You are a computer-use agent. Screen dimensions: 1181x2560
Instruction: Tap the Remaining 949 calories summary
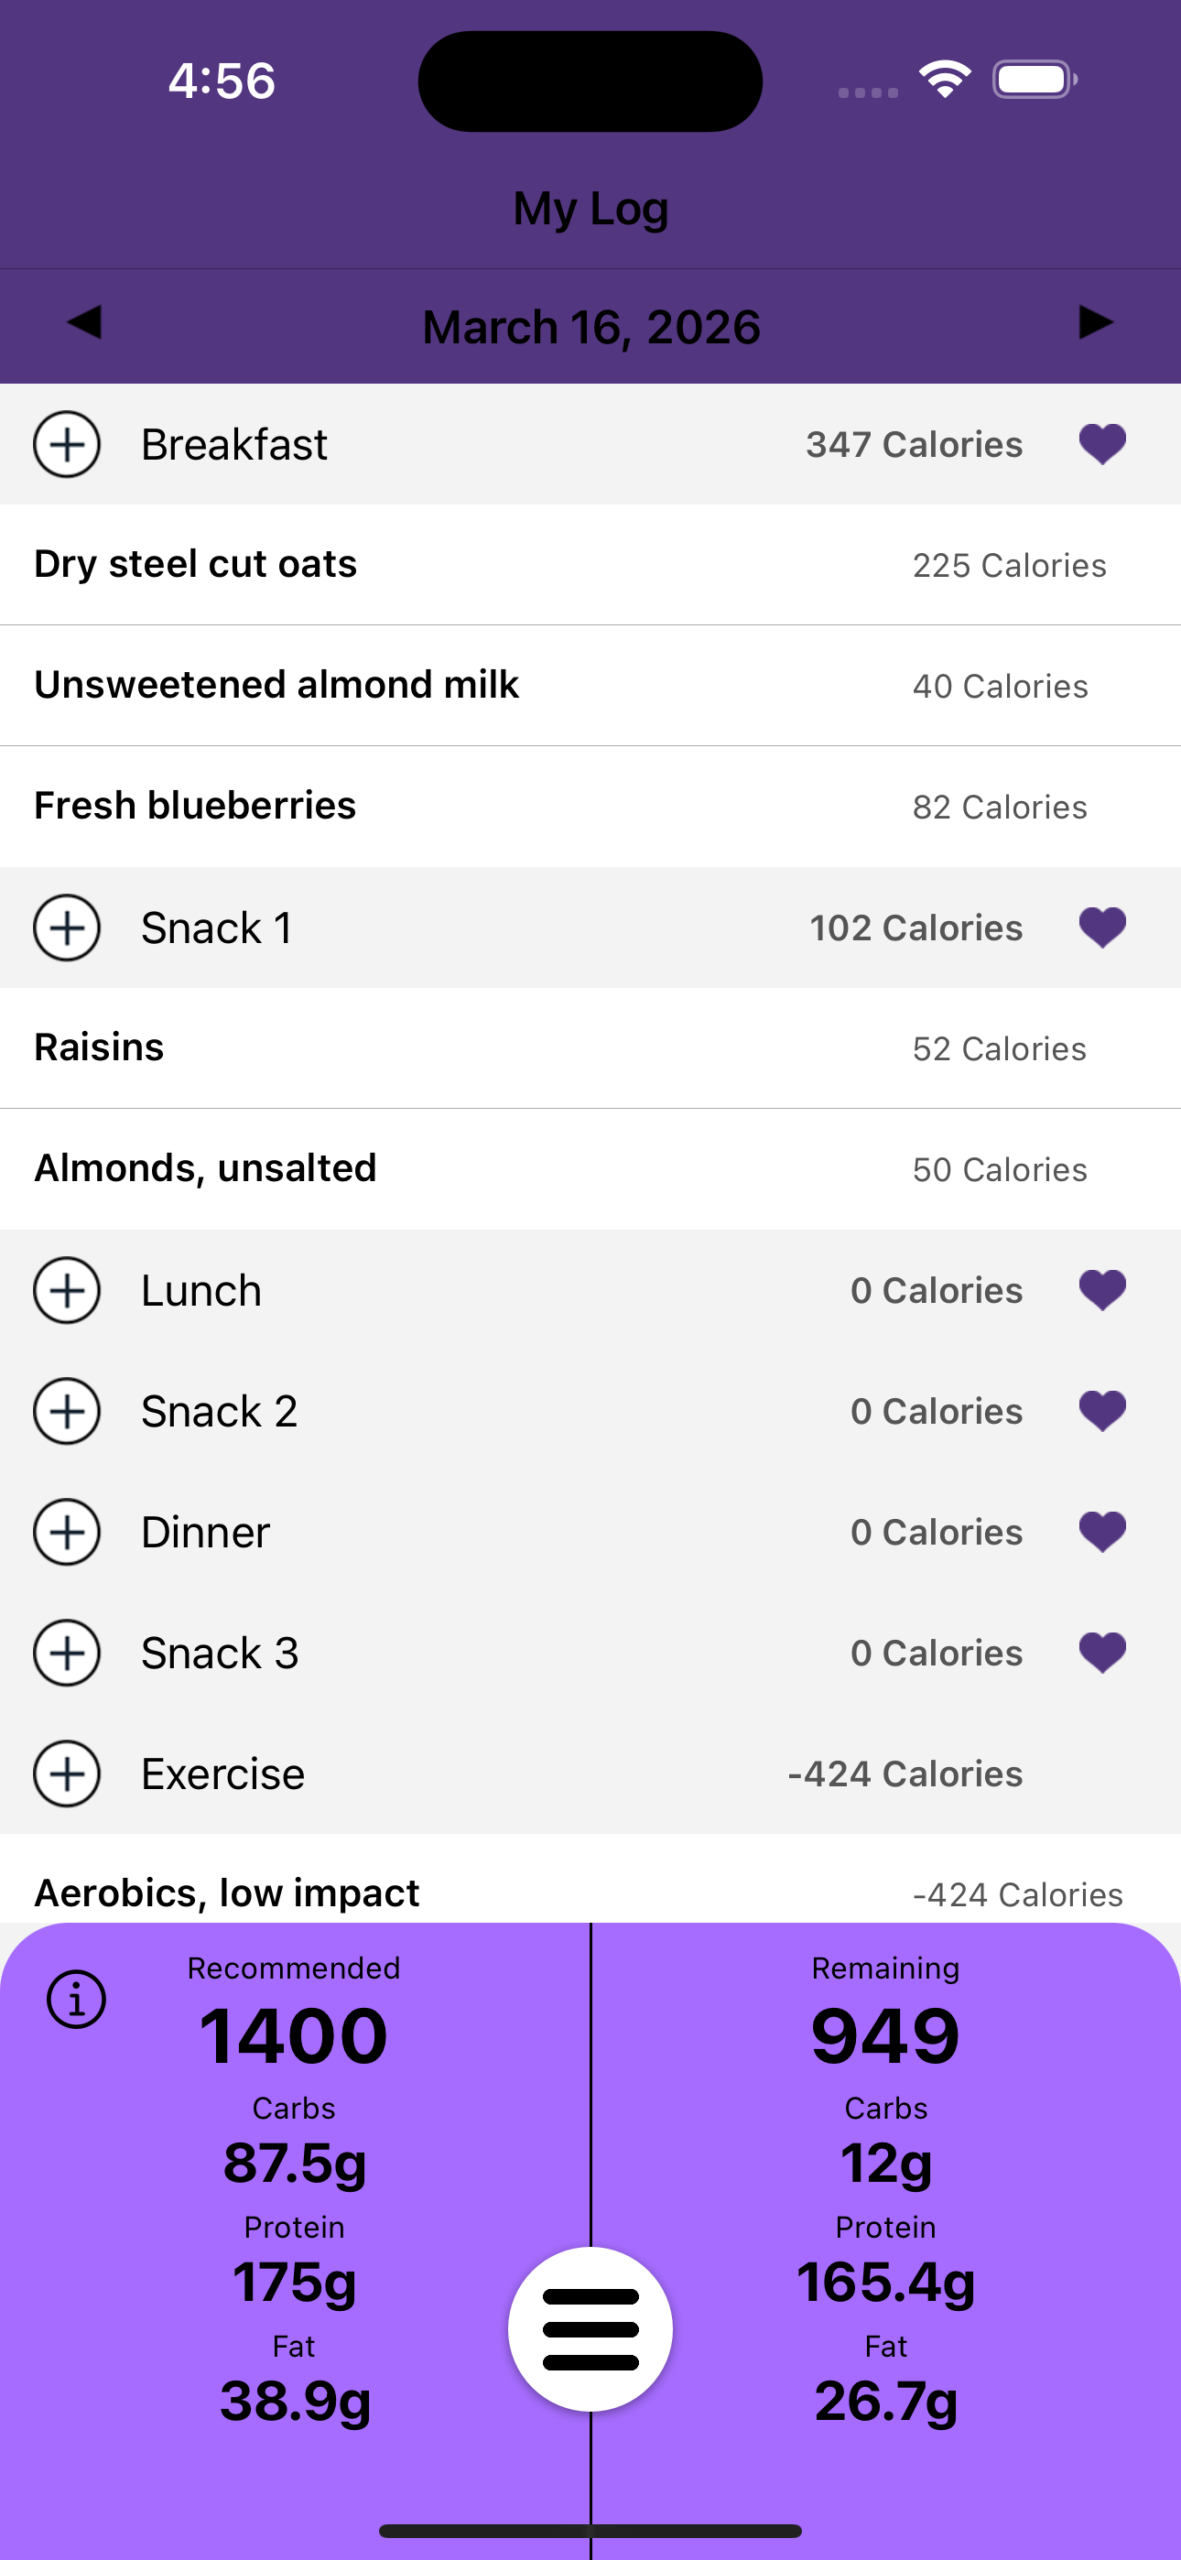click(885, 2036)
